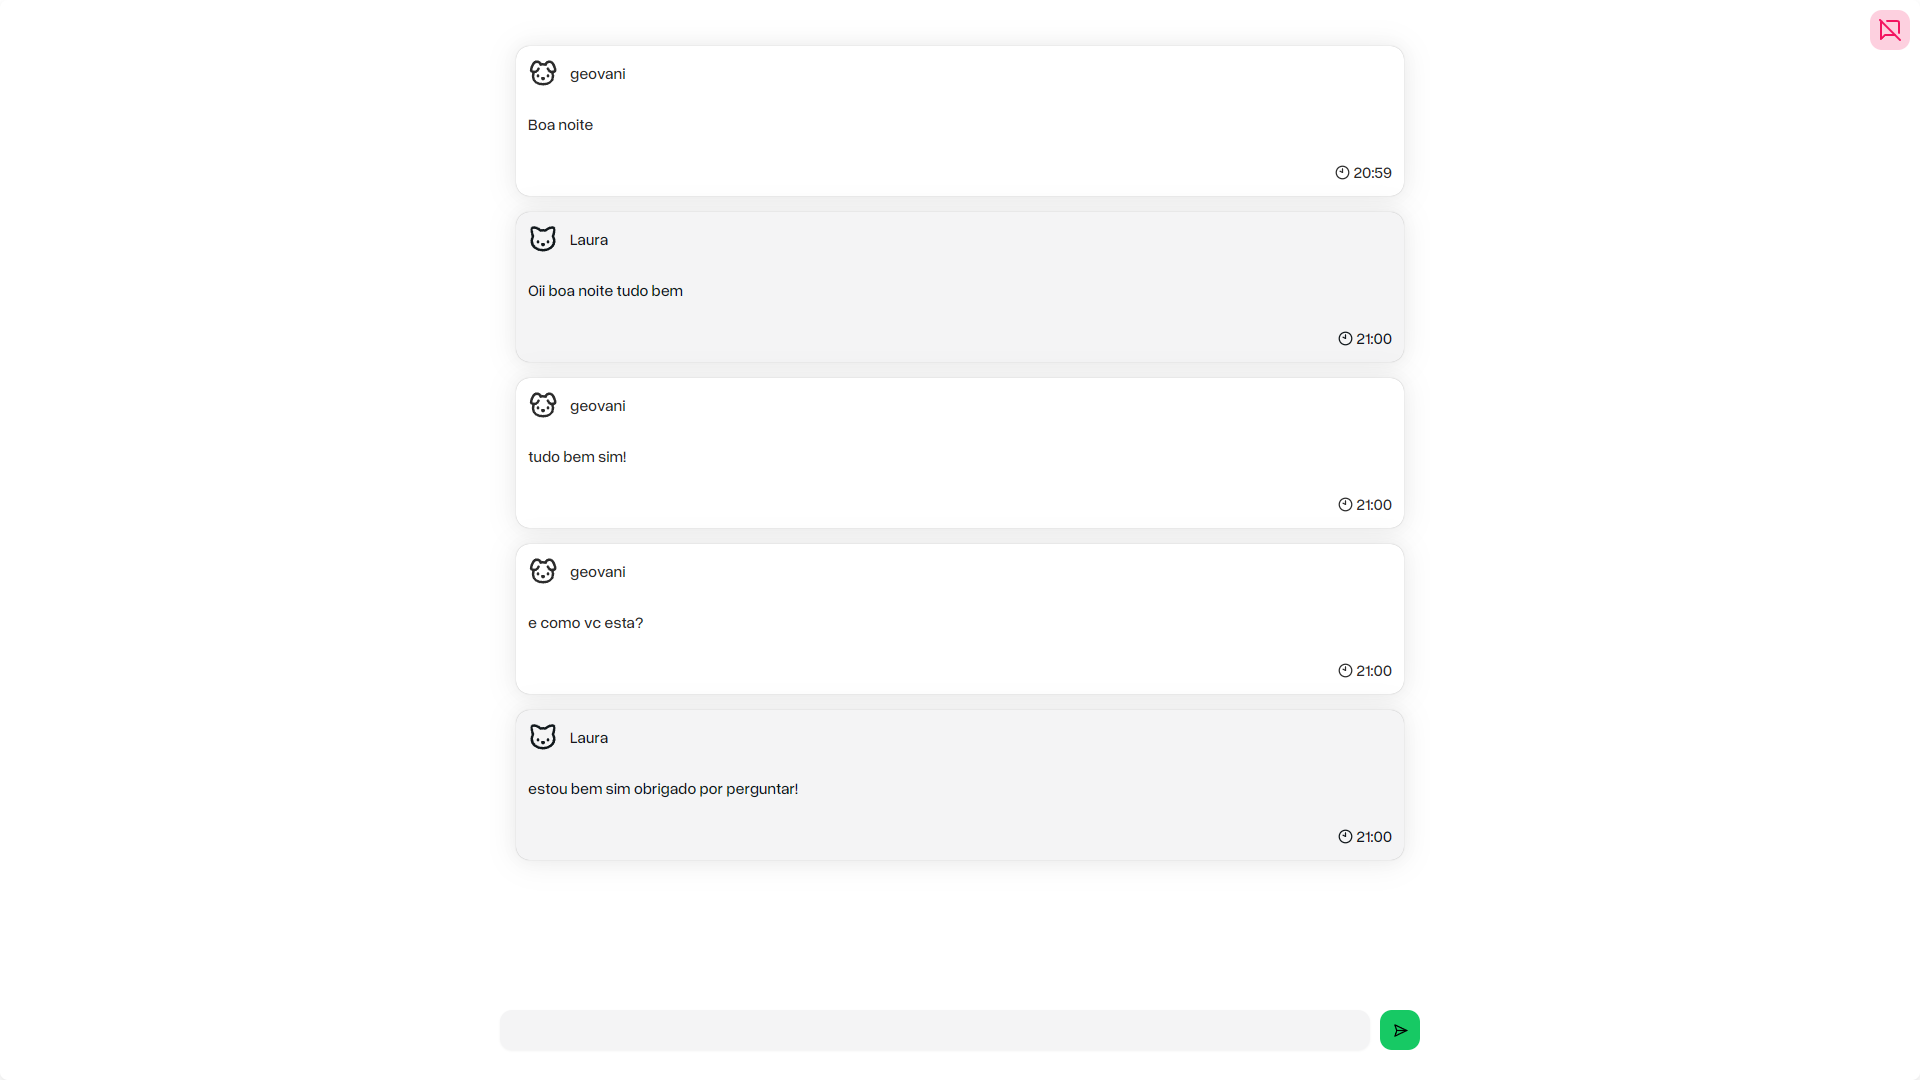This screenshot has width=1920, height=1080.
Task: Click "estou bem sim obrigado por perguntar!" text
Action: click(x=663, y=789)
